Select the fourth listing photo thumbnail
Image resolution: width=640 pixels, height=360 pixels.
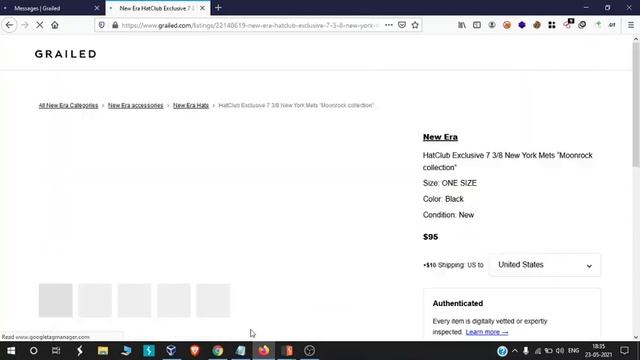(174, 300)
